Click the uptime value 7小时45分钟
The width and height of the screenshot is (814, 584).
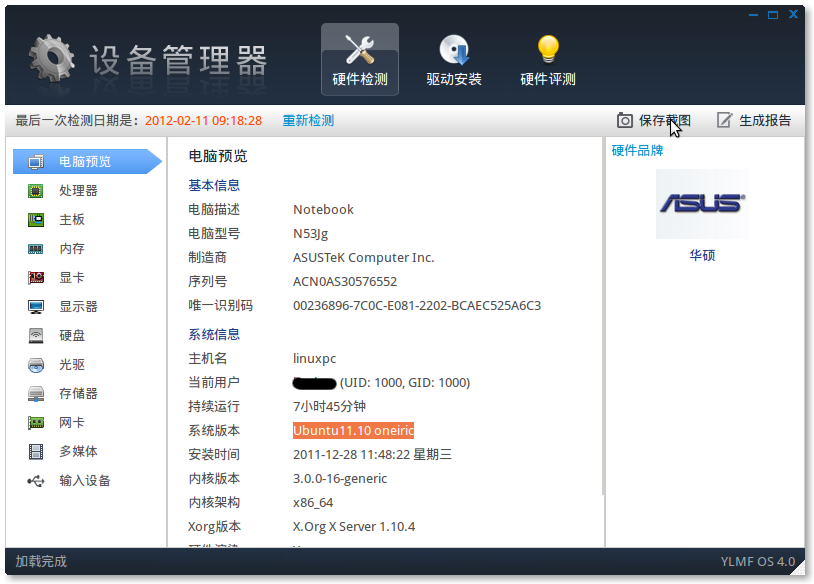click(329, 406)
